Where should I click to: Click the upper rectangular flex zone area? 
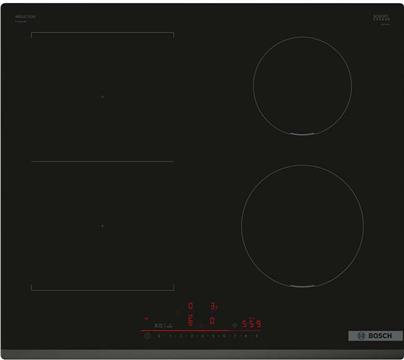(103, 97)
